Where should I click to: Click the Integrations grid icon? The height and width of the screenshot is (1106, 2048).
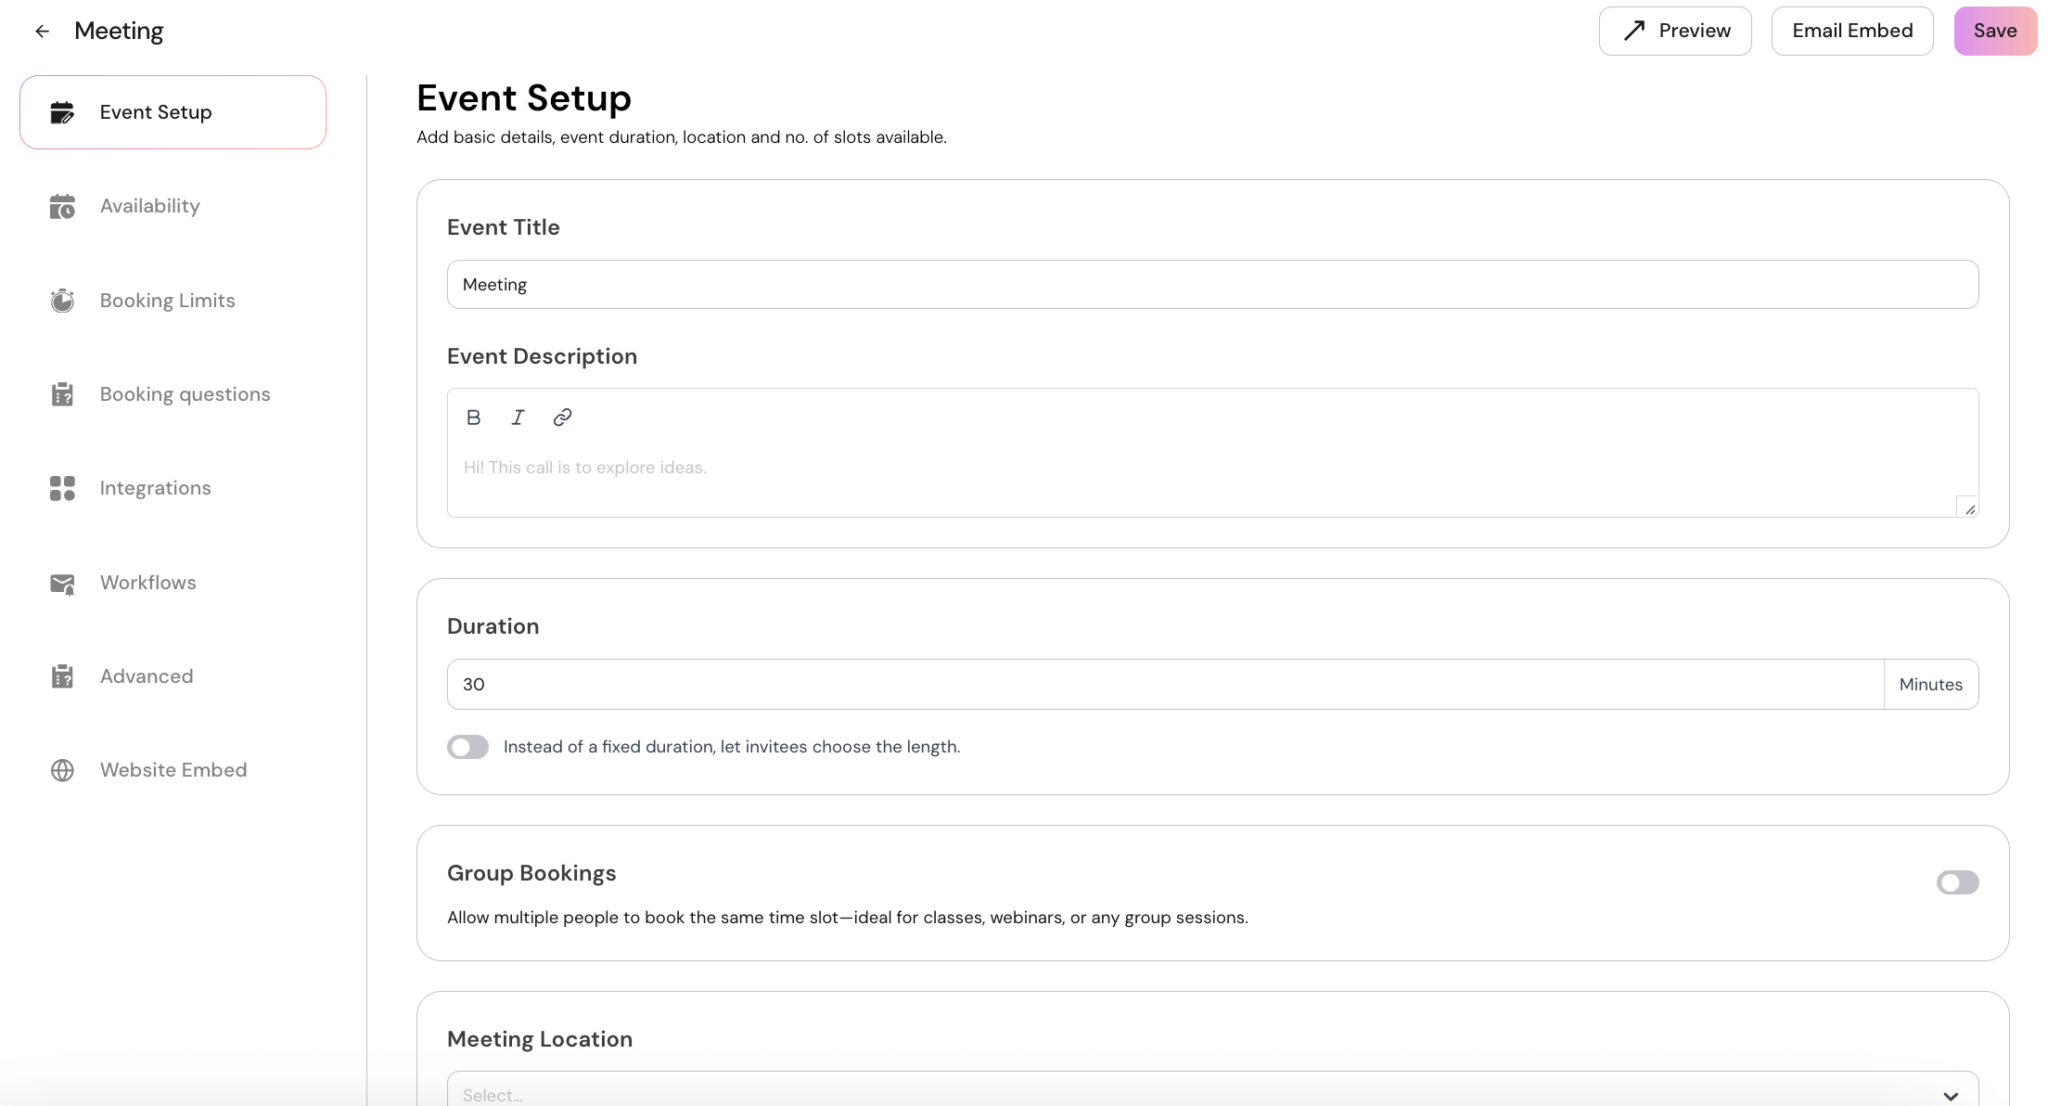(x=62, y=488)
